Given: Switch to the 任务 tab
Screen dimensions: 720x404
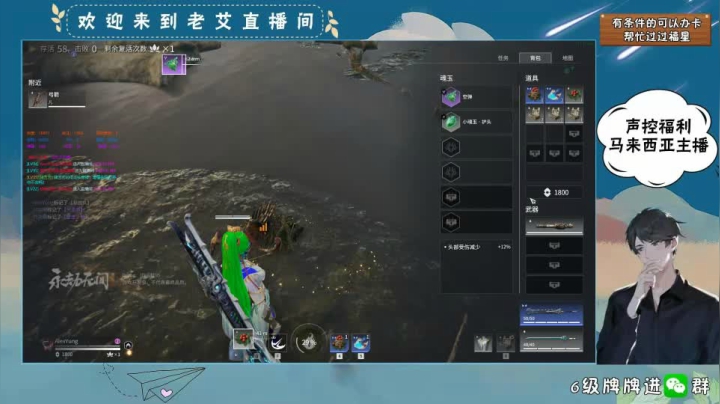Looking at the screenshot, I should click(x=503, y=58).
